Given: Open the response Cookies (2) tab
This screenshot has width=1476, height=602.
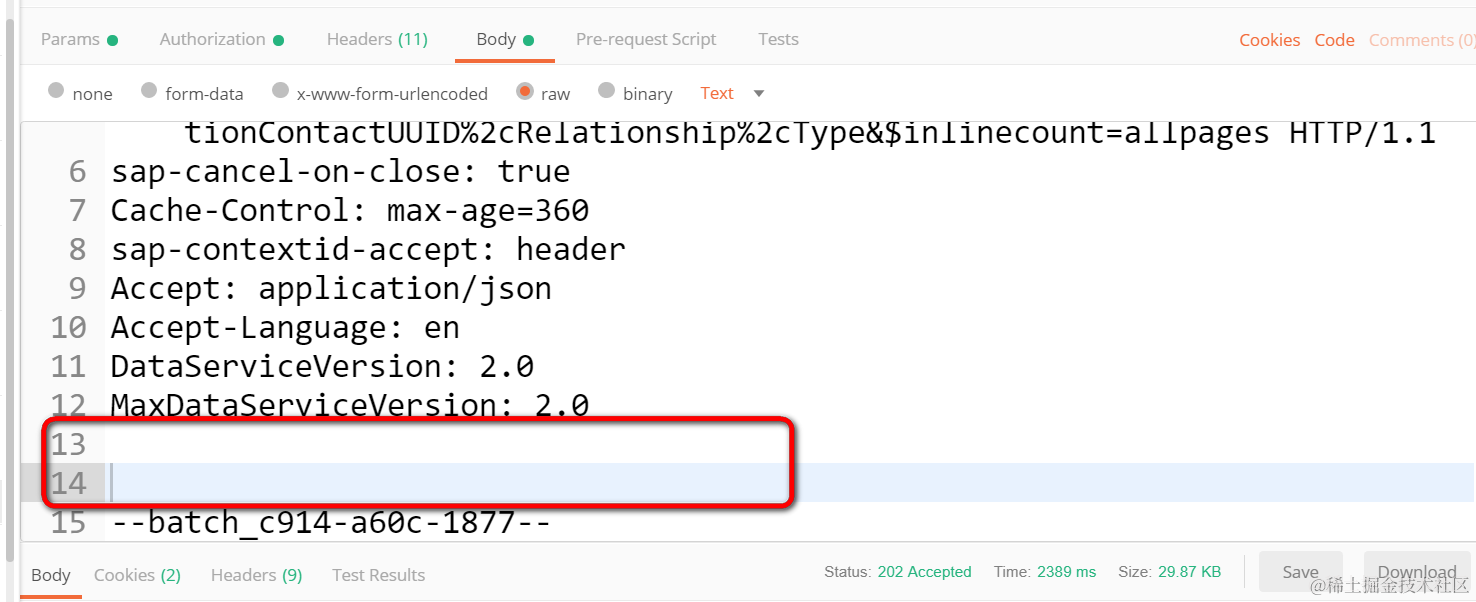Looking at the screenshot, I should point(137,575).
